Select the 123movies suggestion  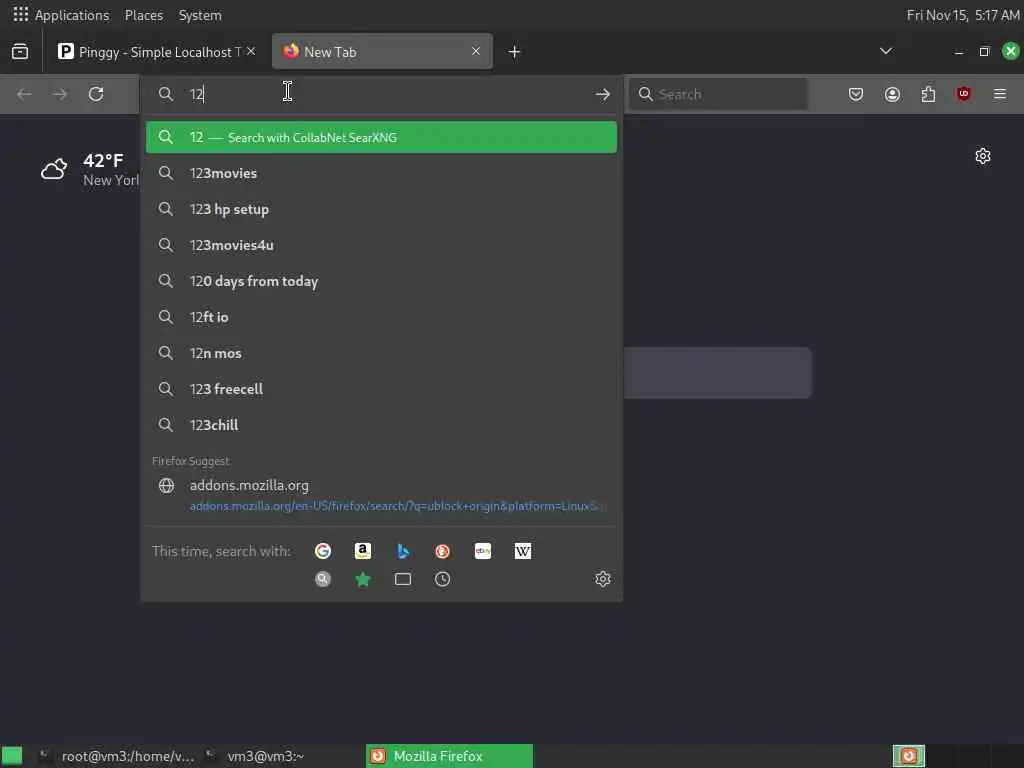pyautogui.click(x=381, y=173)
